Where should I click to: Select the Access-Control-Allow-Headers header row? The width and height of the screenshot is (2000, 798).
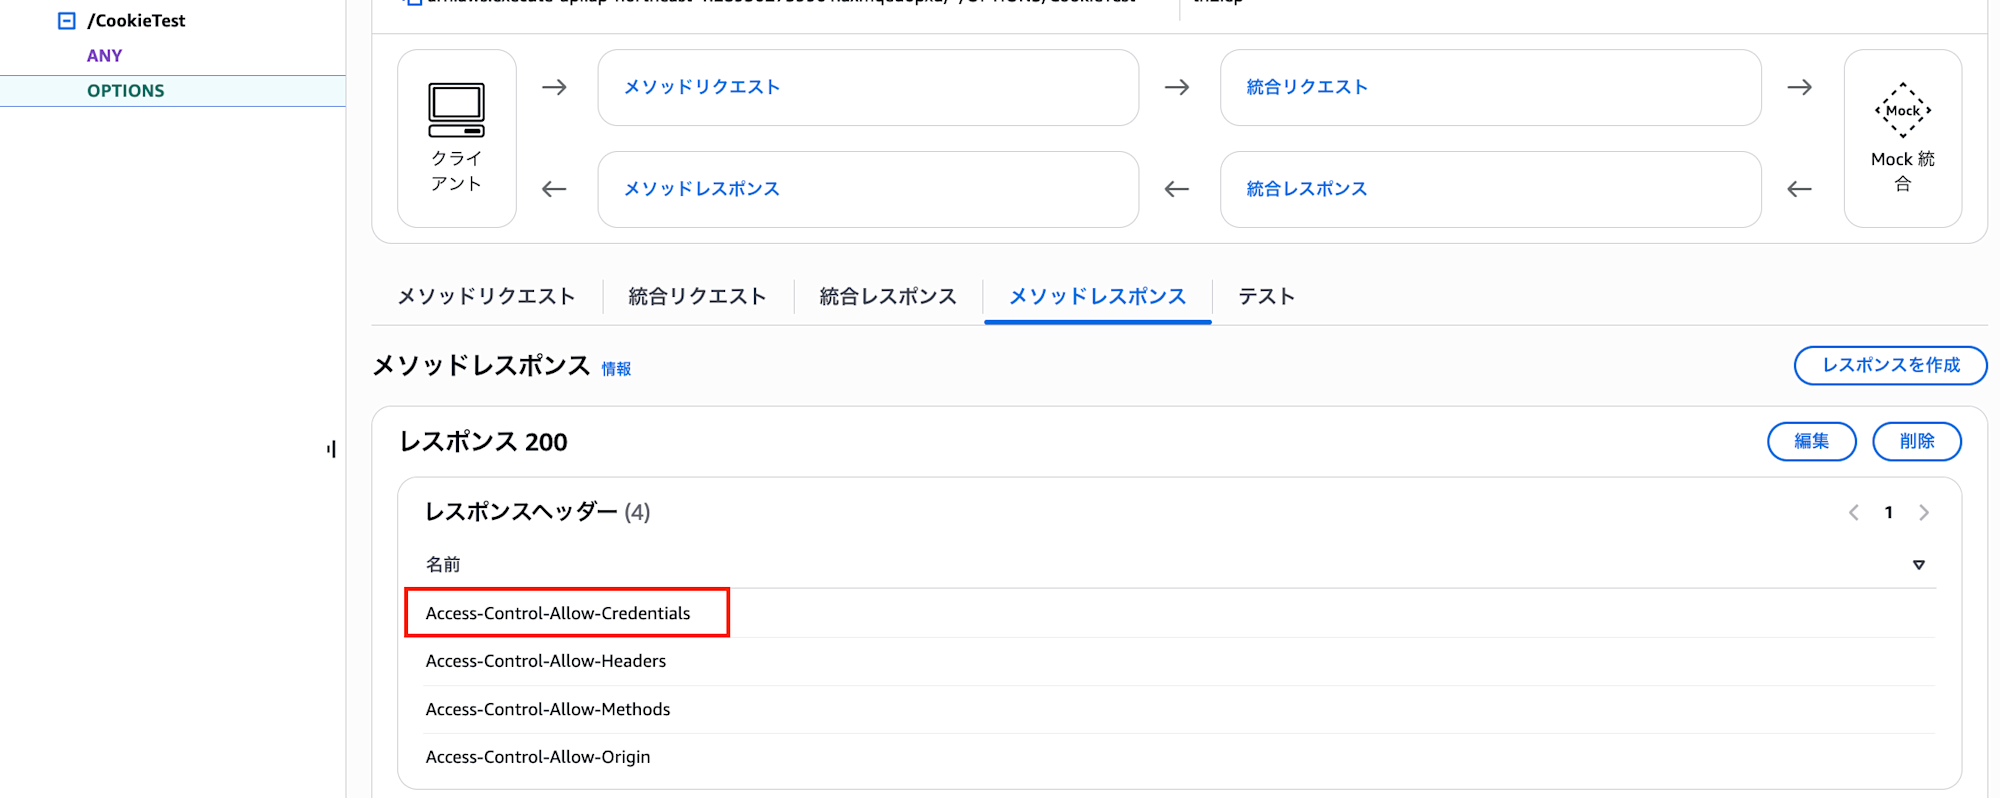coord(1180,661)
